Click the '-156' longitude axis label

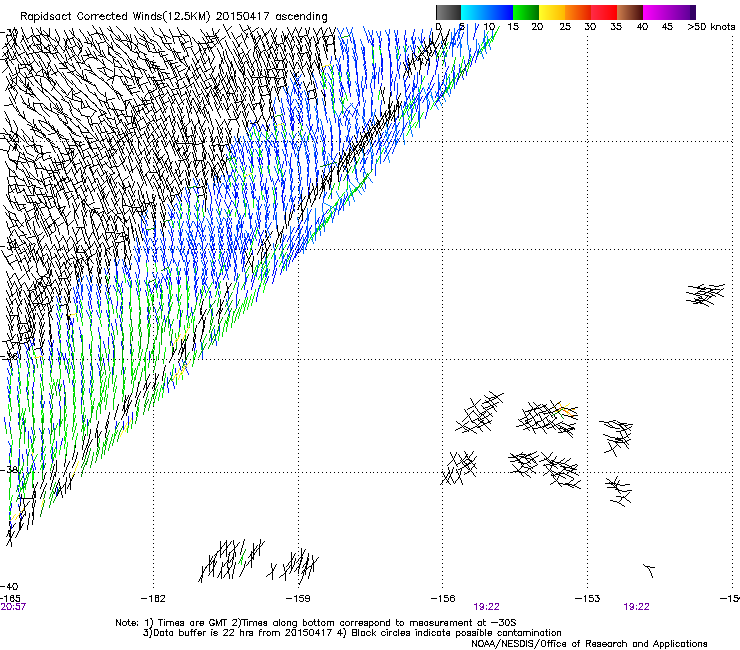443,599
